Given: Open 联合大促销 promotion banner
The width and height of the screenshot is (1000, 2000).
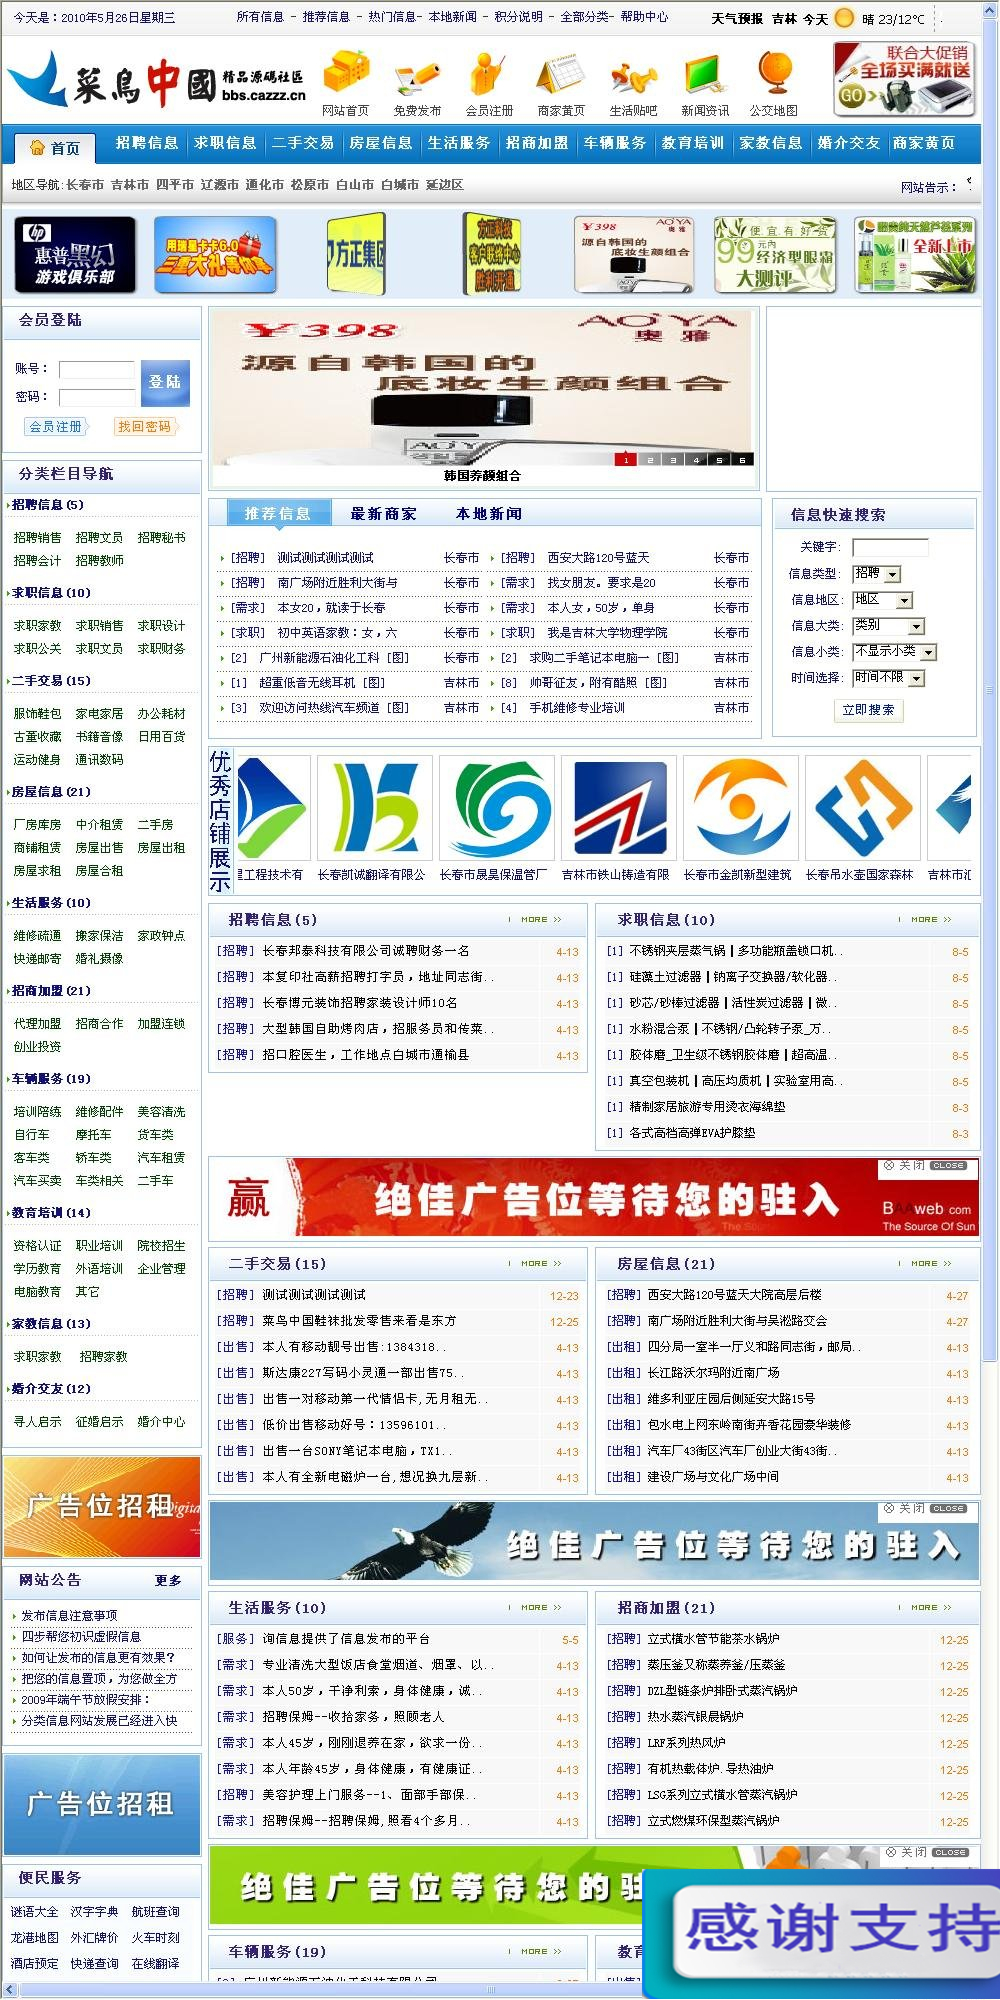Looking at the screenshot, I should [904, 79].
